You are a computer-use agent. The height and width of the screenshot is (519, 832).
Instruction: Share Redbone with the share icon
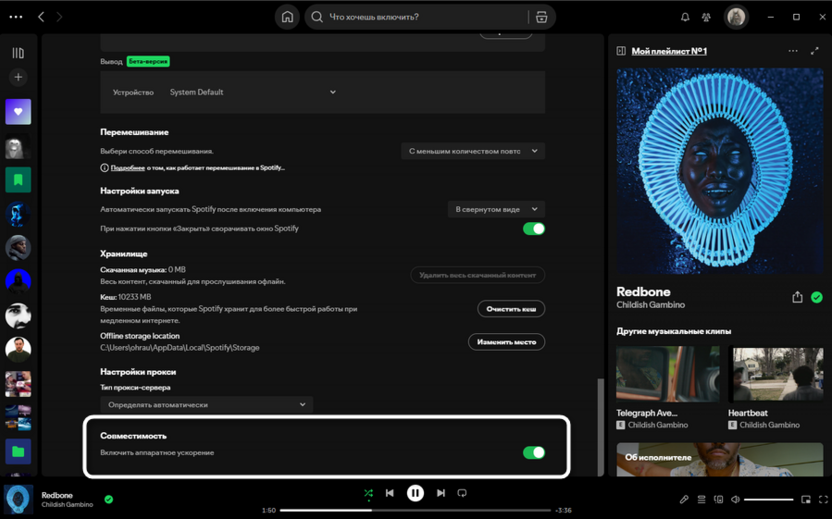click(797, 297)
